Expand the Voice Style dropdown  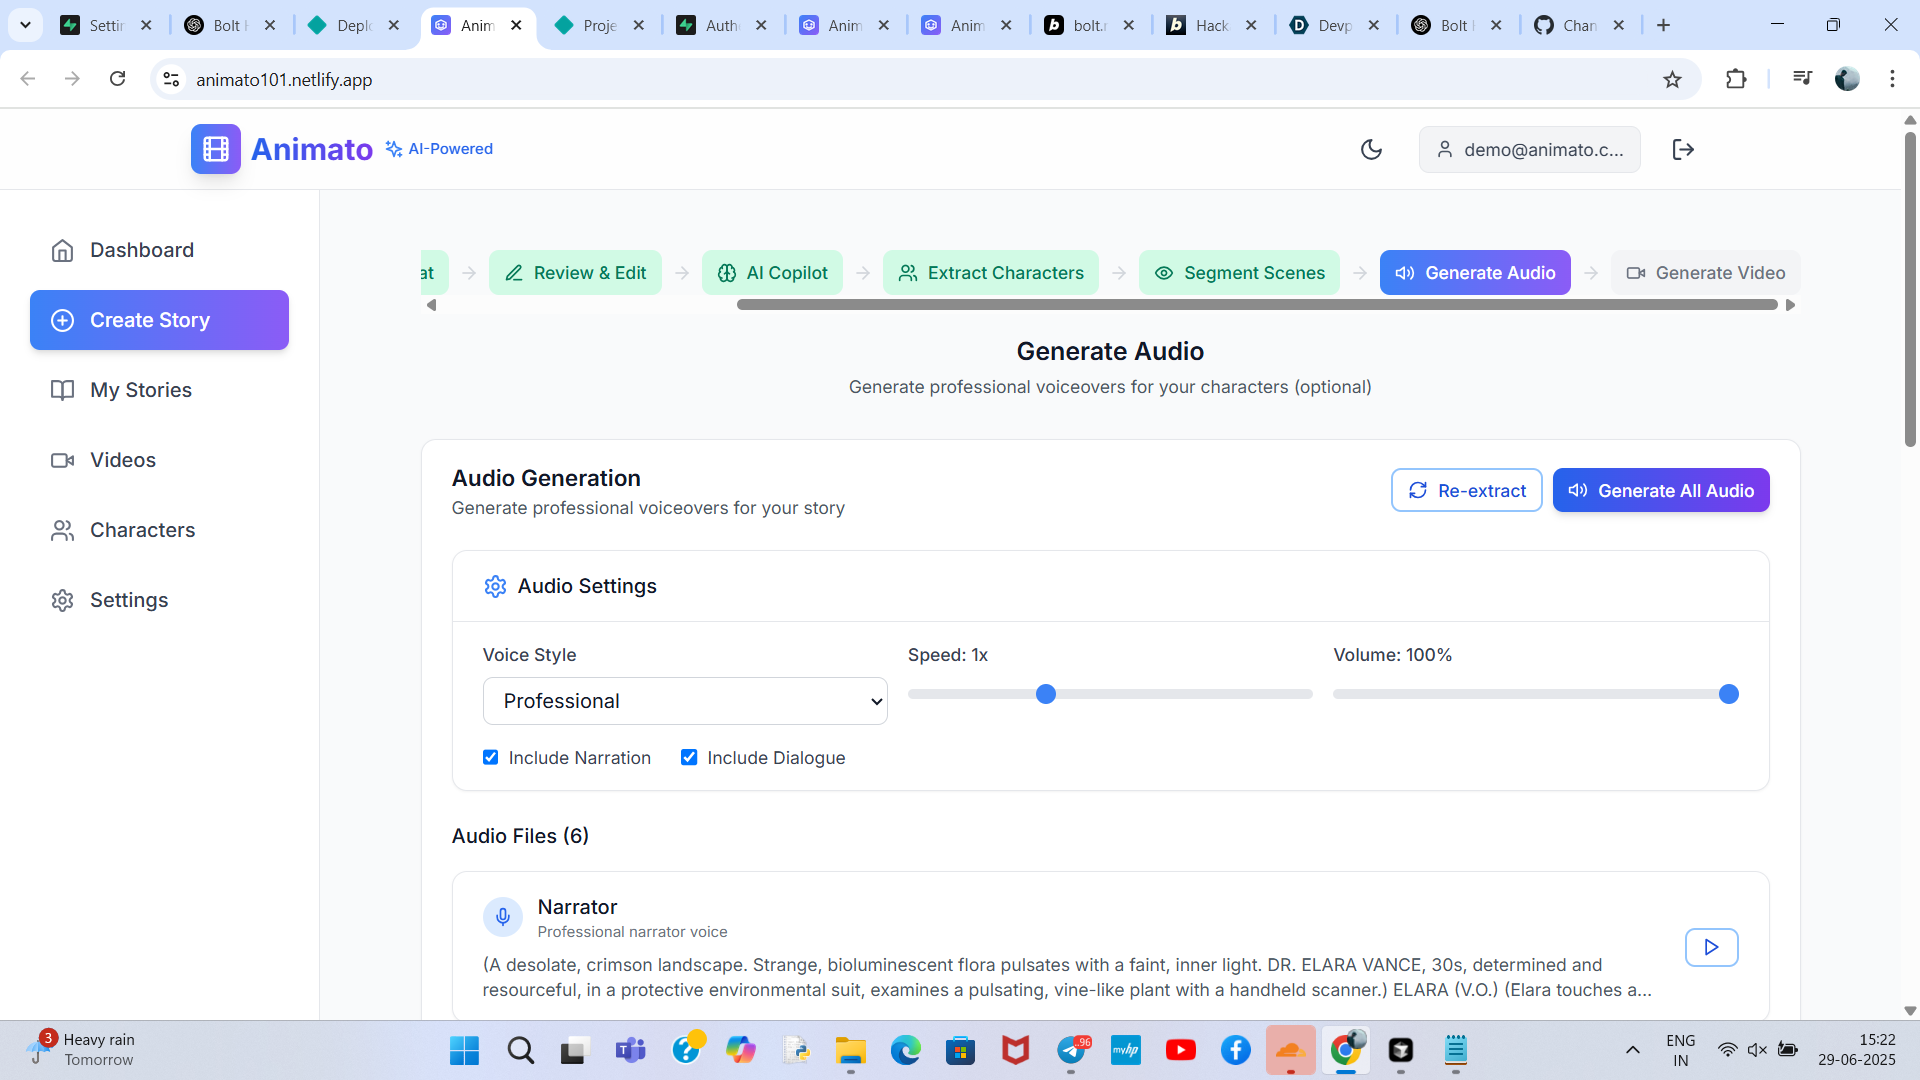click(x=685, y=701)
